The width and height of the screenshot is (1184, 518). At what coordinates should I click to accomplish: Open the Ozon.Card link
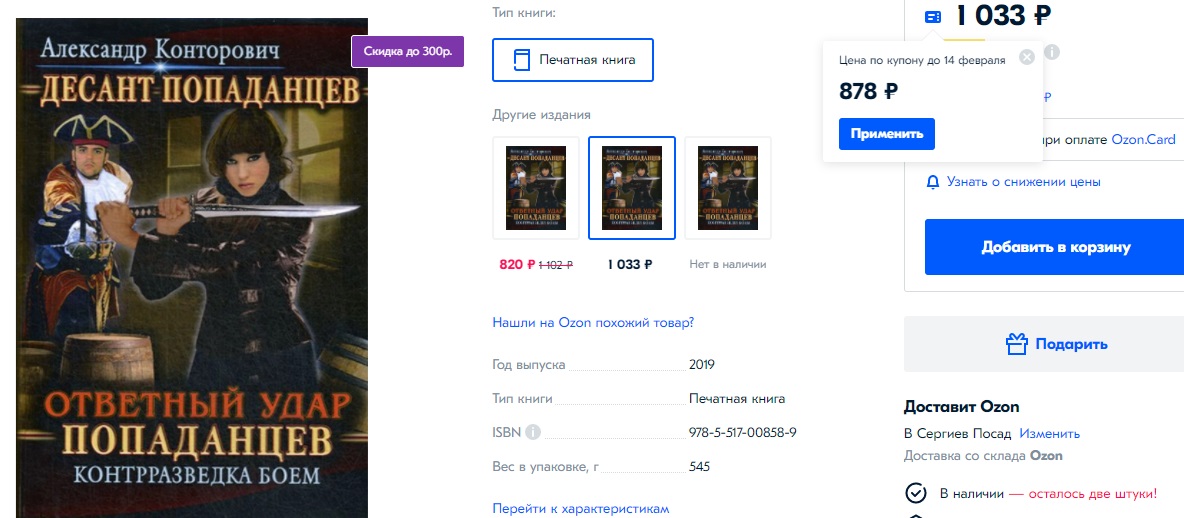[x=1143, y=140]
